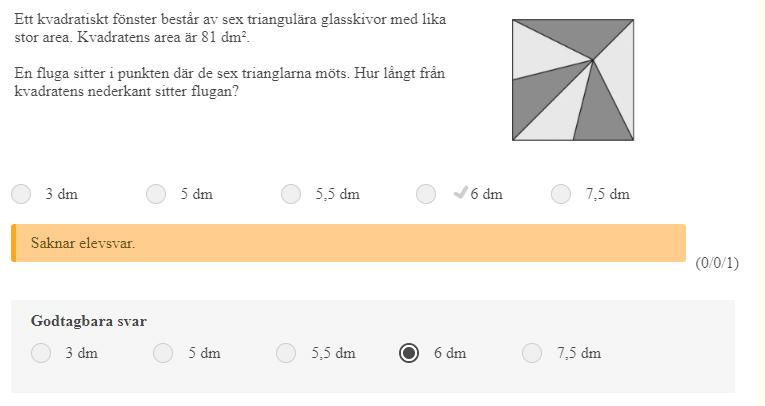Screen dimensions: 765x406
Task: Choose '5 dm' under Godtagbara svar
Action: point(163,353)
